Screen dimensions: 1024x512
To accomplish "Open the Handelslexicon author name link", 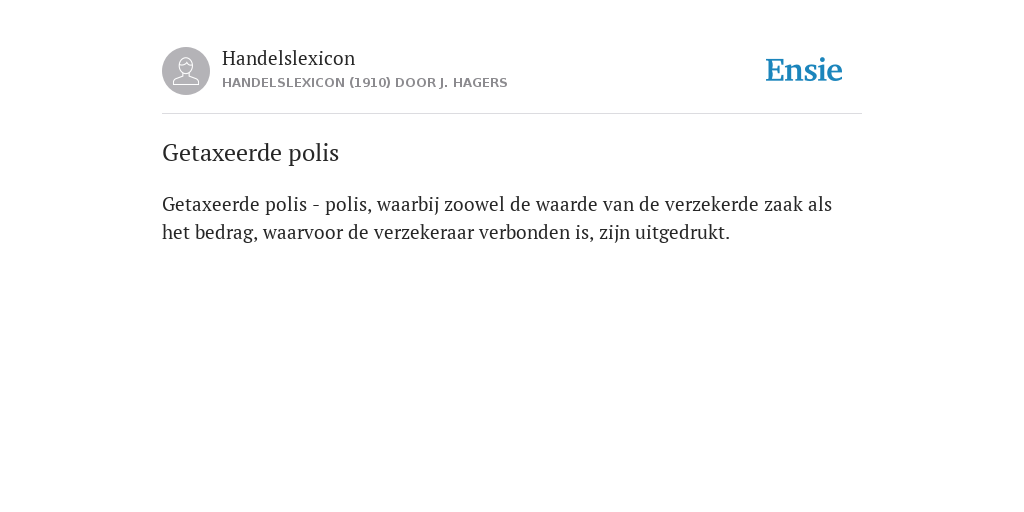I will [289, 58].
